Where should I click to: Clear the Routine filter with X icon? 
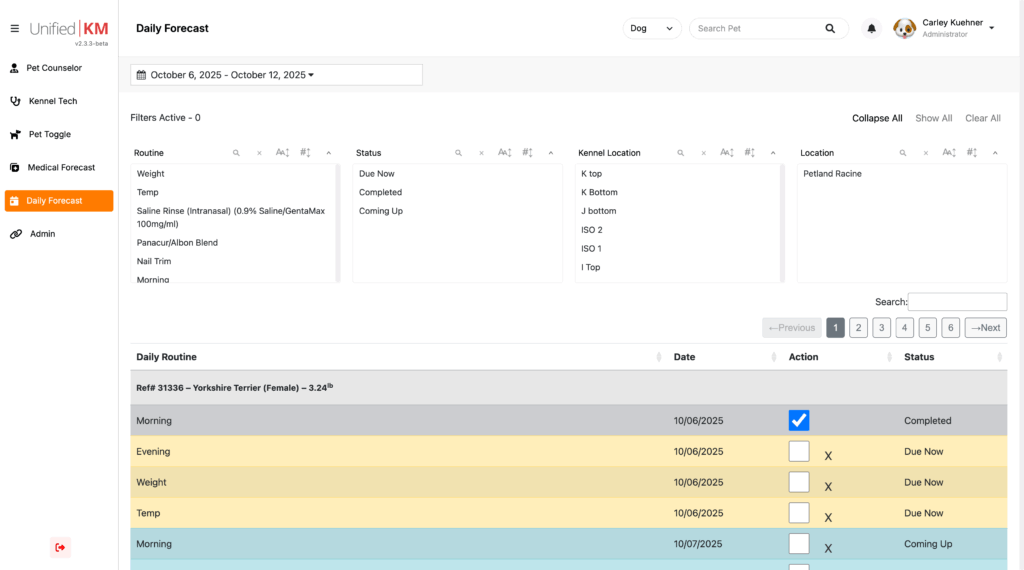coord(259,153)
